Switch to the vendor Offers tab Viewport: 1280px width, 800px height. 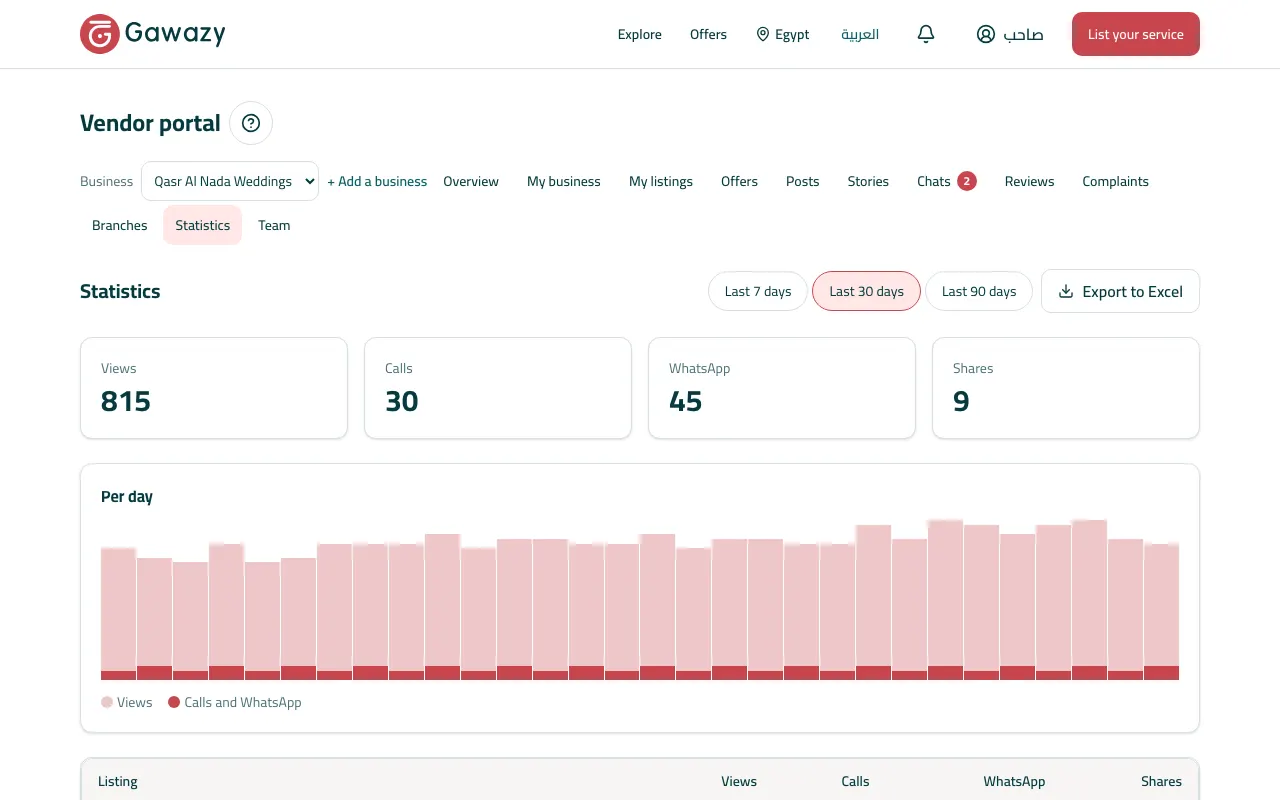pos(739,181)
